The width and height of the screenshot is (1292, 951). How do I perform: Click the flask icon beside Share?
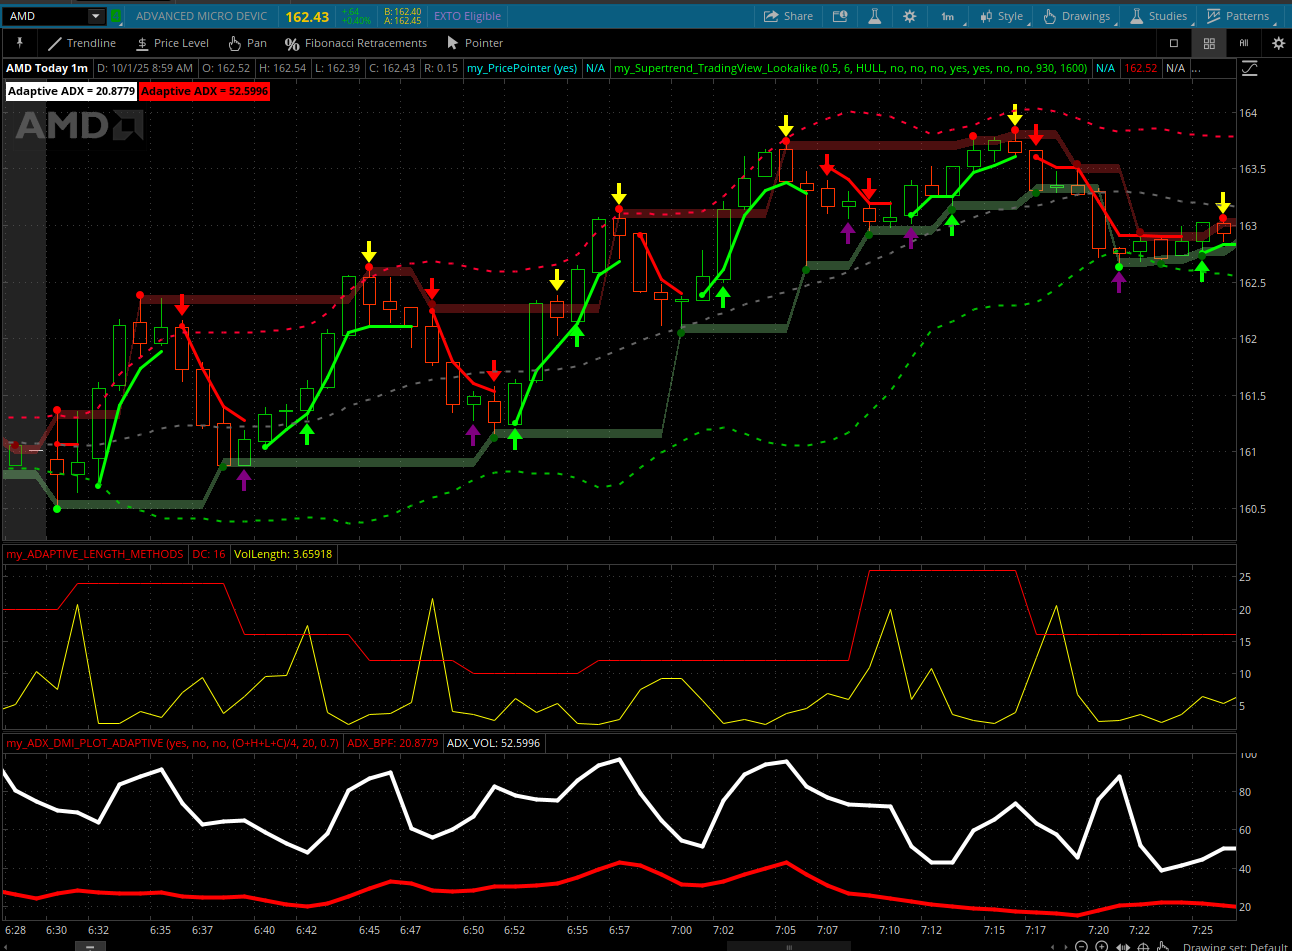click(874, 16)
